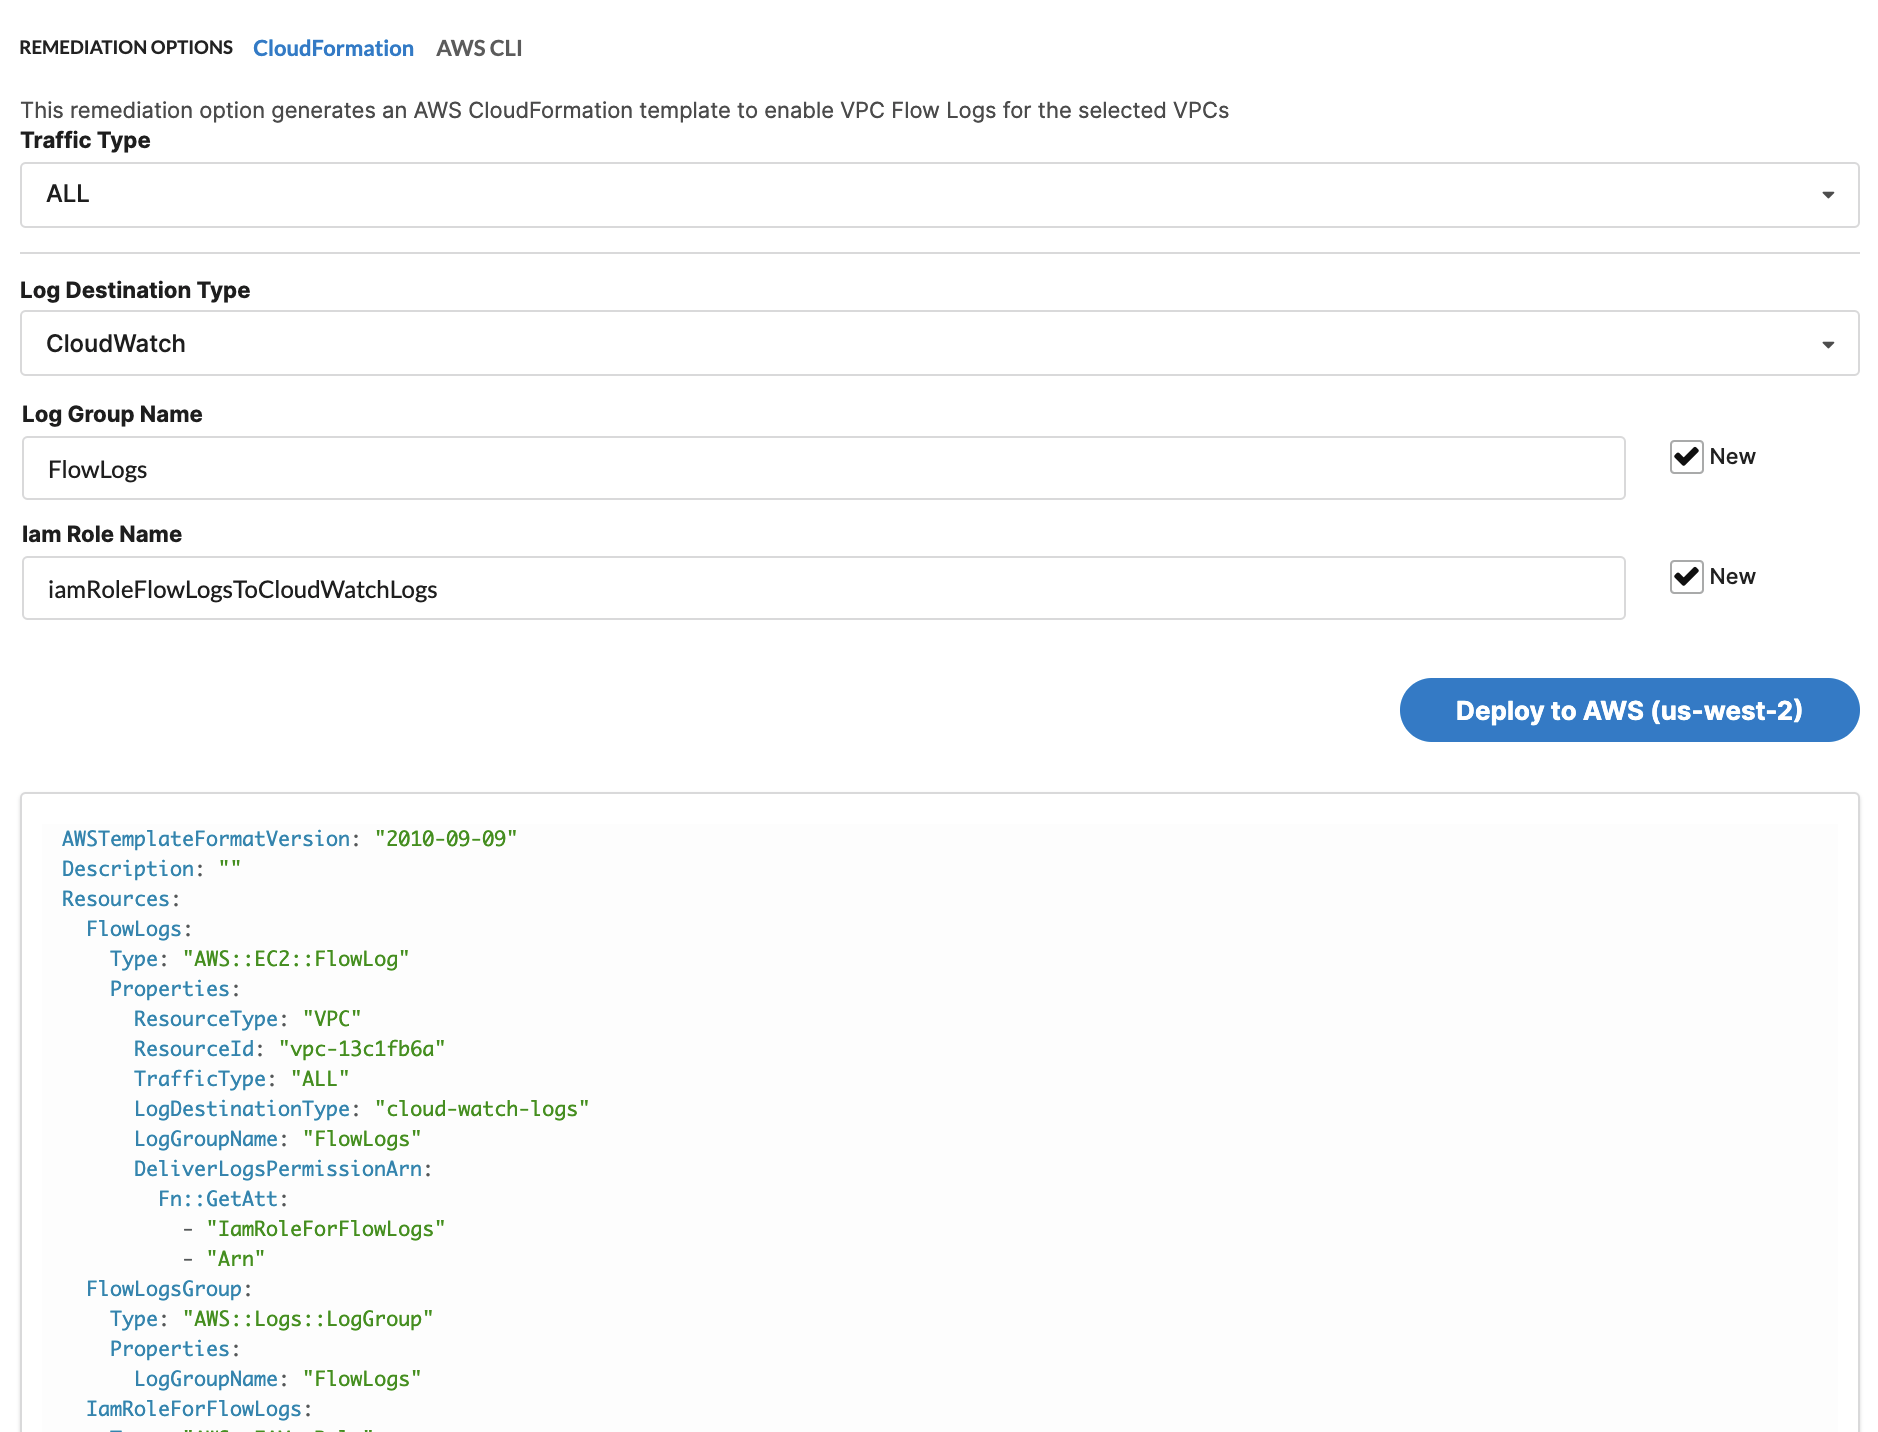Toggle the New checkbox for Iam Role Name
Viewport: 1878px width, 1432px height.
pyautogui.click(x=1686, y=577)
